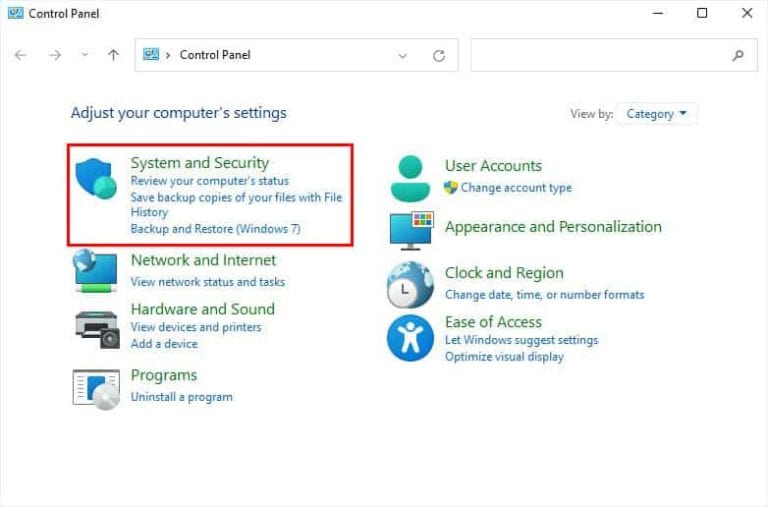
Task: Open Clock and Region clock icon
Action: click(410, 285)
